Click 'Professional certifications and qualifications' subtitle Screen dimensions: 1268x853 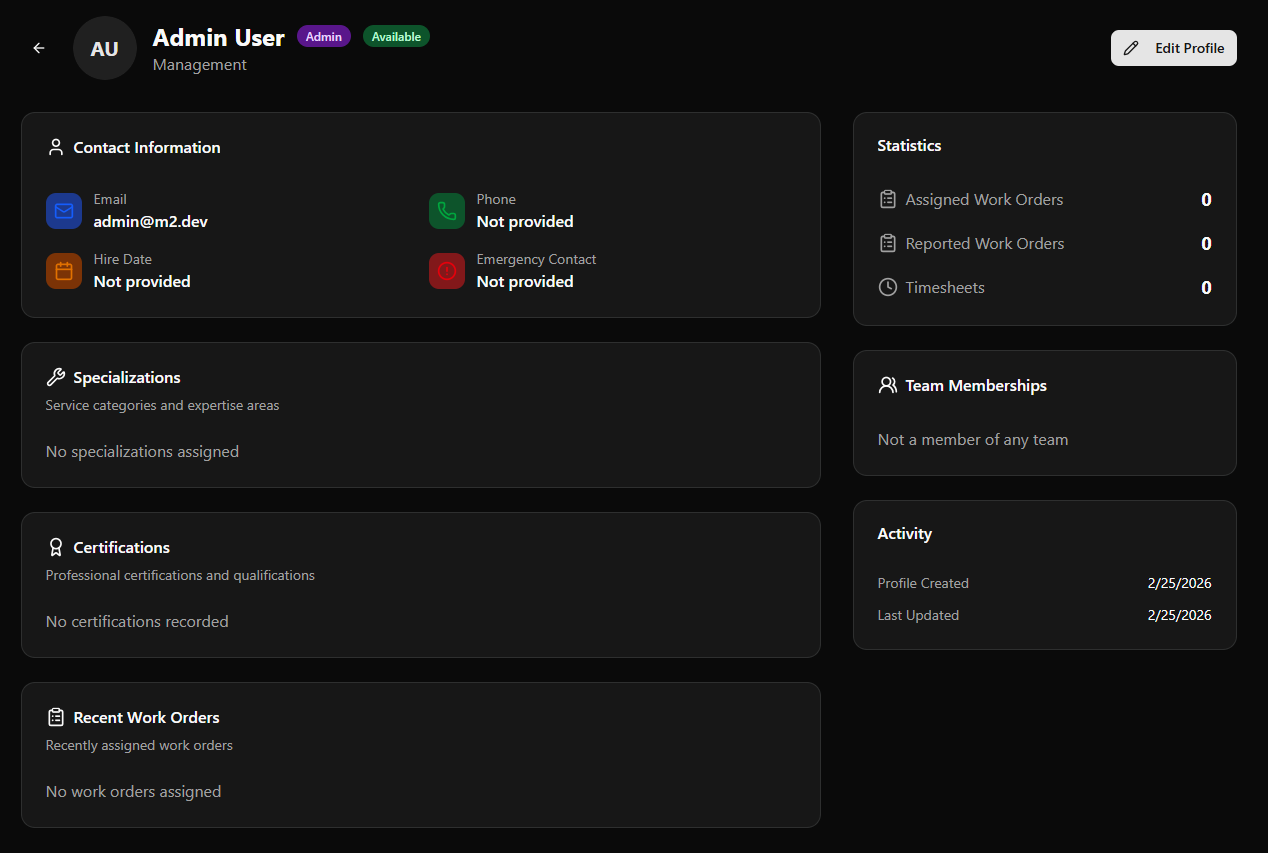click(x=181, y=575)
